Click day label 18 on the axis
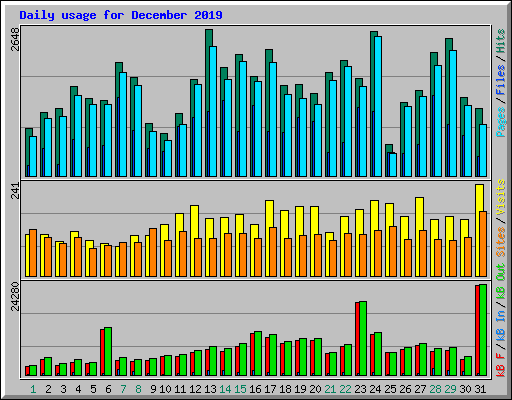The height and width of the screenshot is (400, 512). (285, 389)
